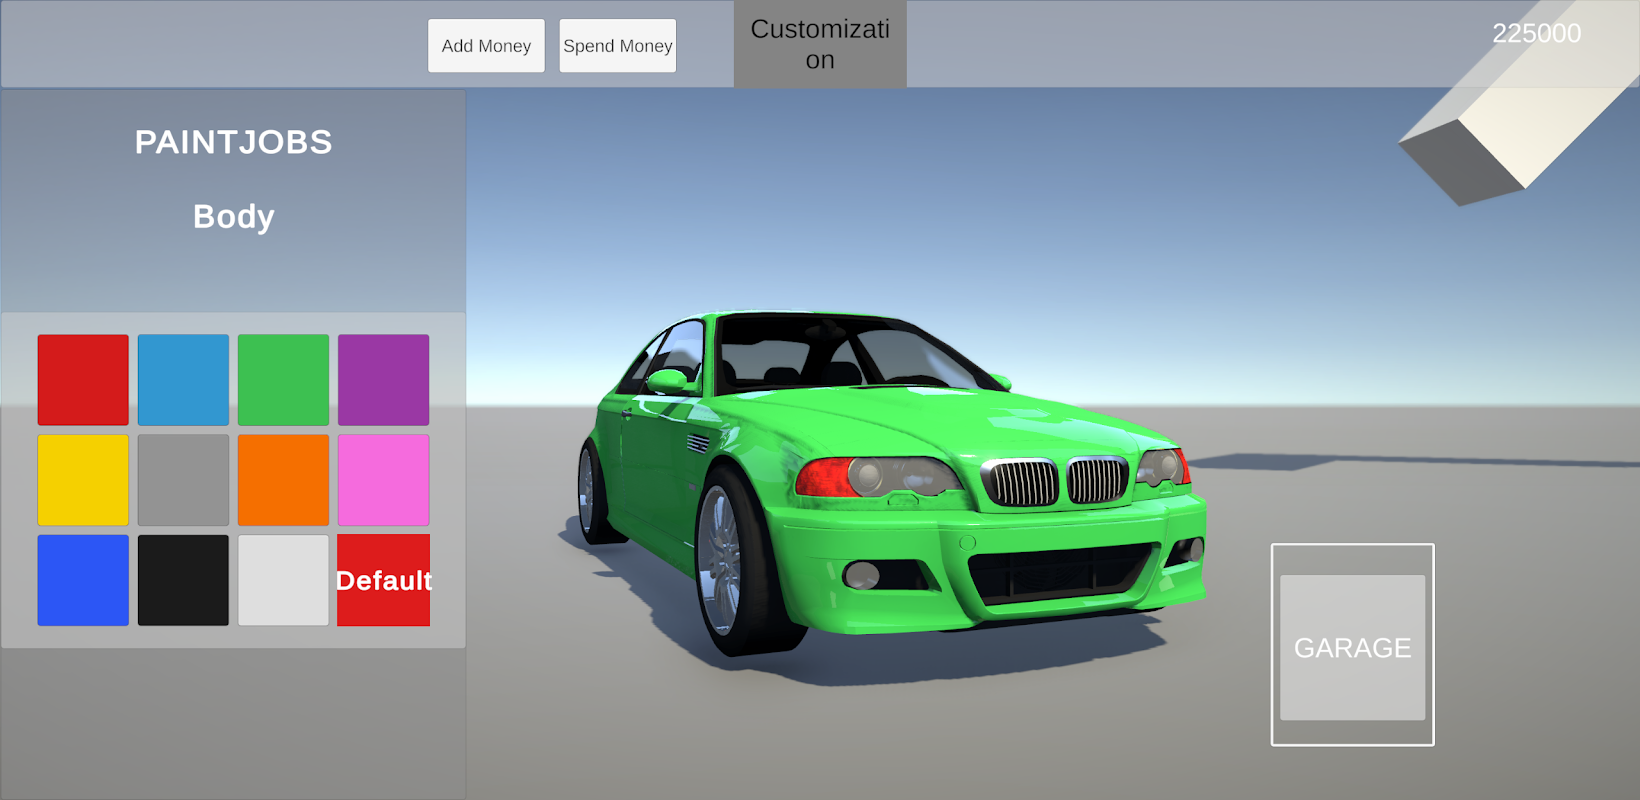
Task: Choose the white paint swatch
Action: pos(283,580)
